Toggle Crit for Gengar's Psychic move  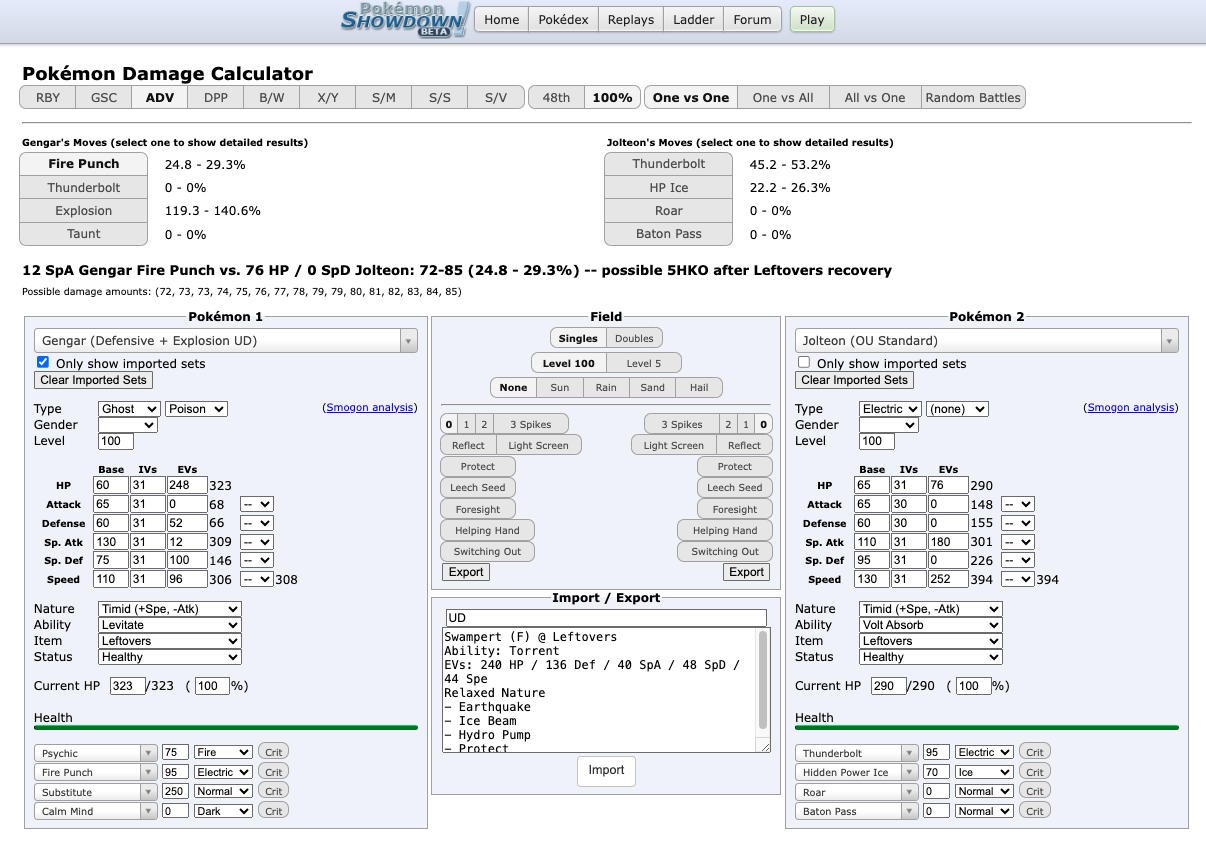pyautogui.click(x=273, y=752)
